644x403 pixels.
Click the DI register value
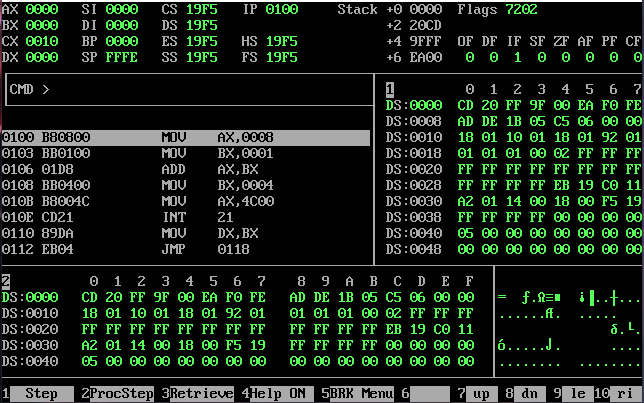(x=122, y=25)
